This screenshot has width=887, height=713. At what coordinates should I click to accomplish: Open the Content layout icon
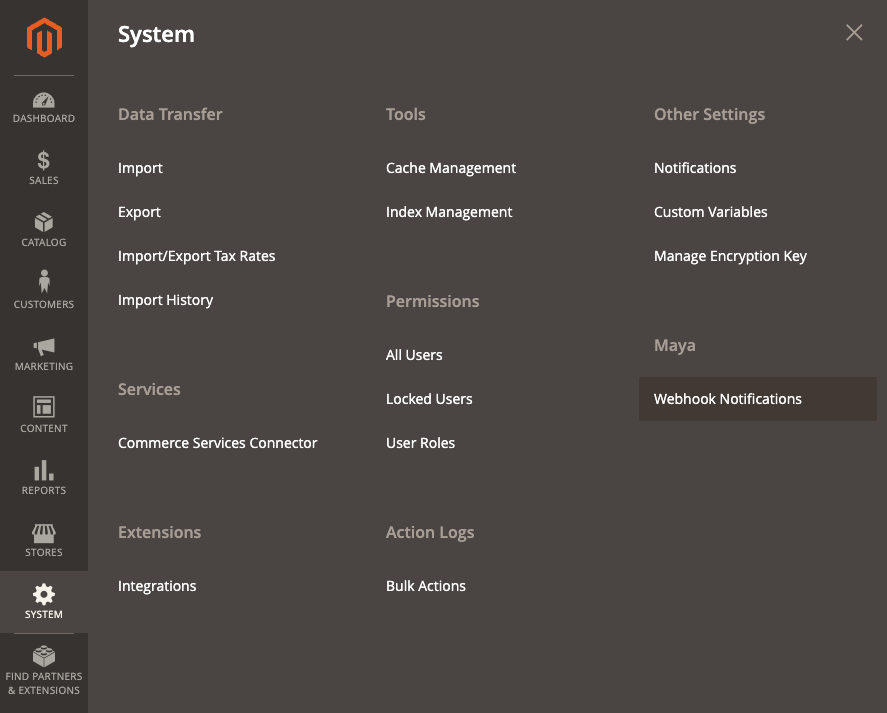44,408
